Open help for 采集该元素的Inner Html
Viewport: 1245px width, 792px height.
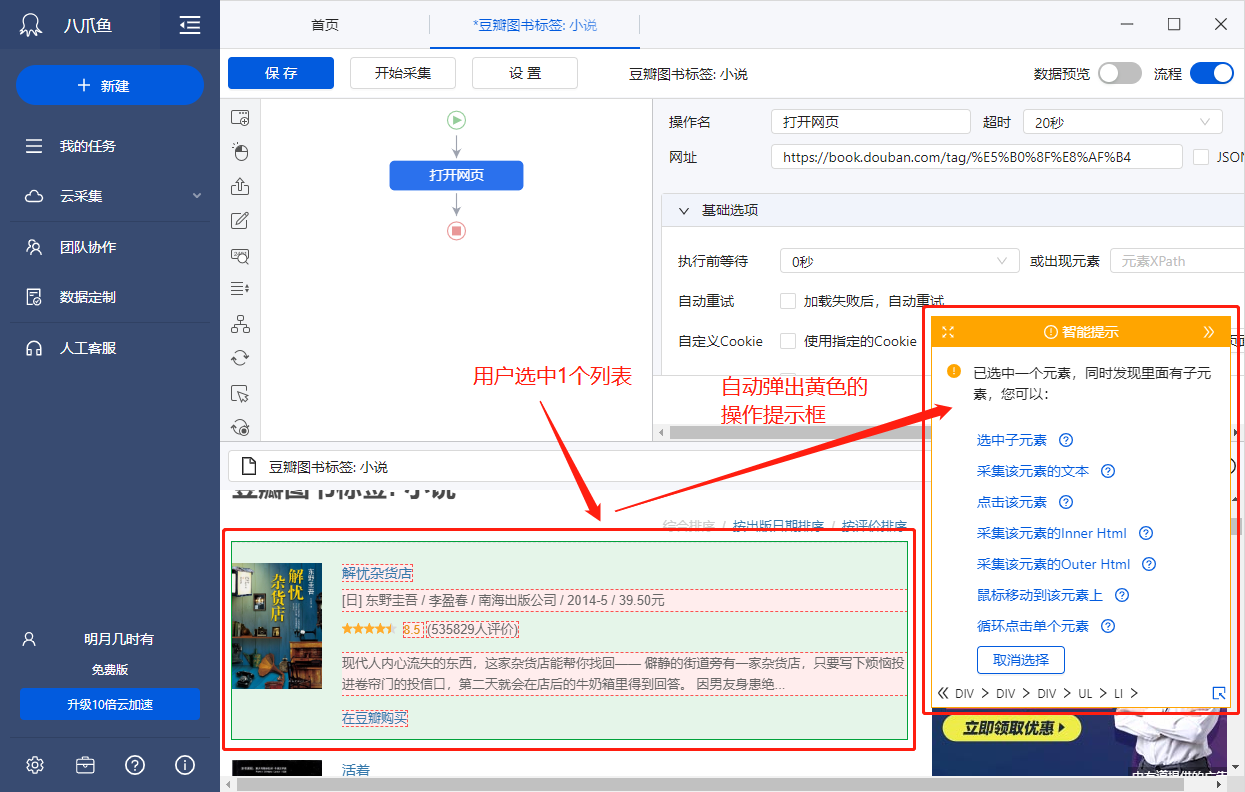pos(1146,533)
